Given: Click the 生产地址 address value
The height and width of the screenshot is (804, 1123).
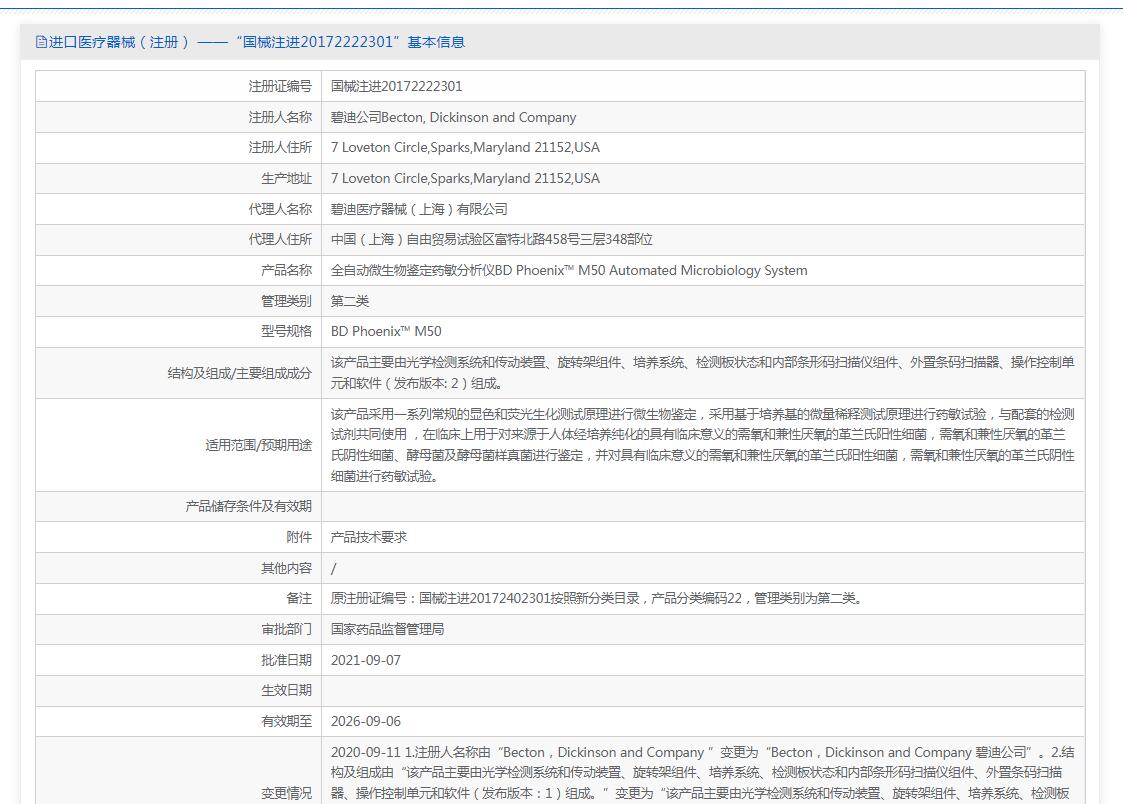Looking at the screenshot, I should tap(465, 179).
